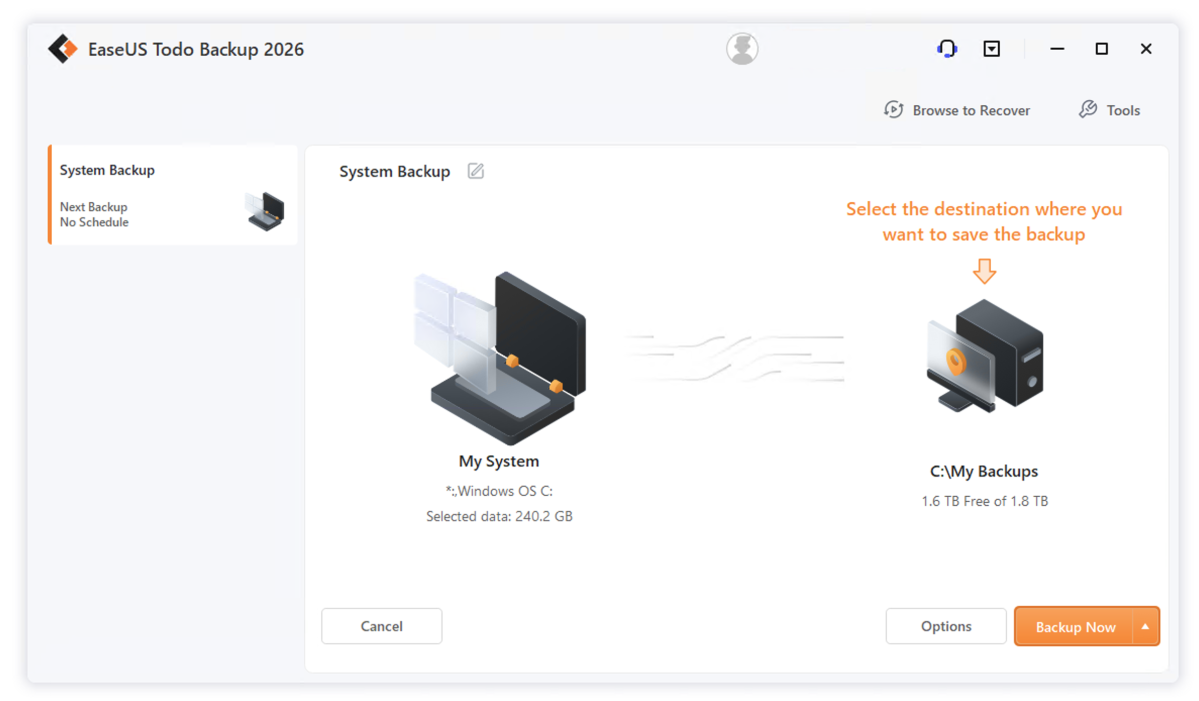The image size is (1199, 701).
Task: Click the Browse to Recover icon
Action: (x=893, y=109)
